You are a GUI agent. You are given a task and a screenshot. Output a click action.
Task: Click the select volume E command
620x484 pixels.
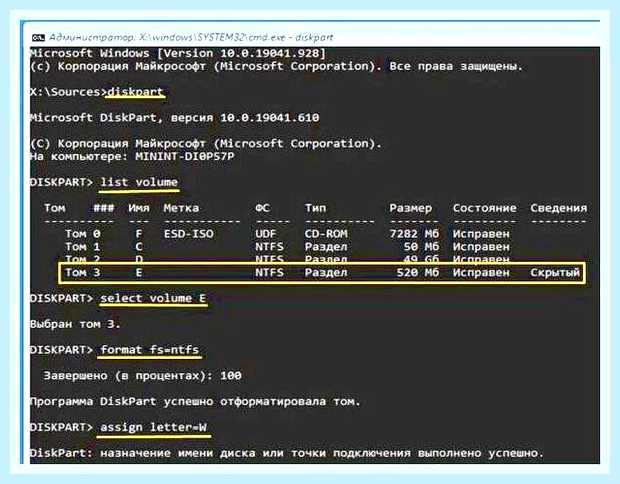click(x=153, y=298)
